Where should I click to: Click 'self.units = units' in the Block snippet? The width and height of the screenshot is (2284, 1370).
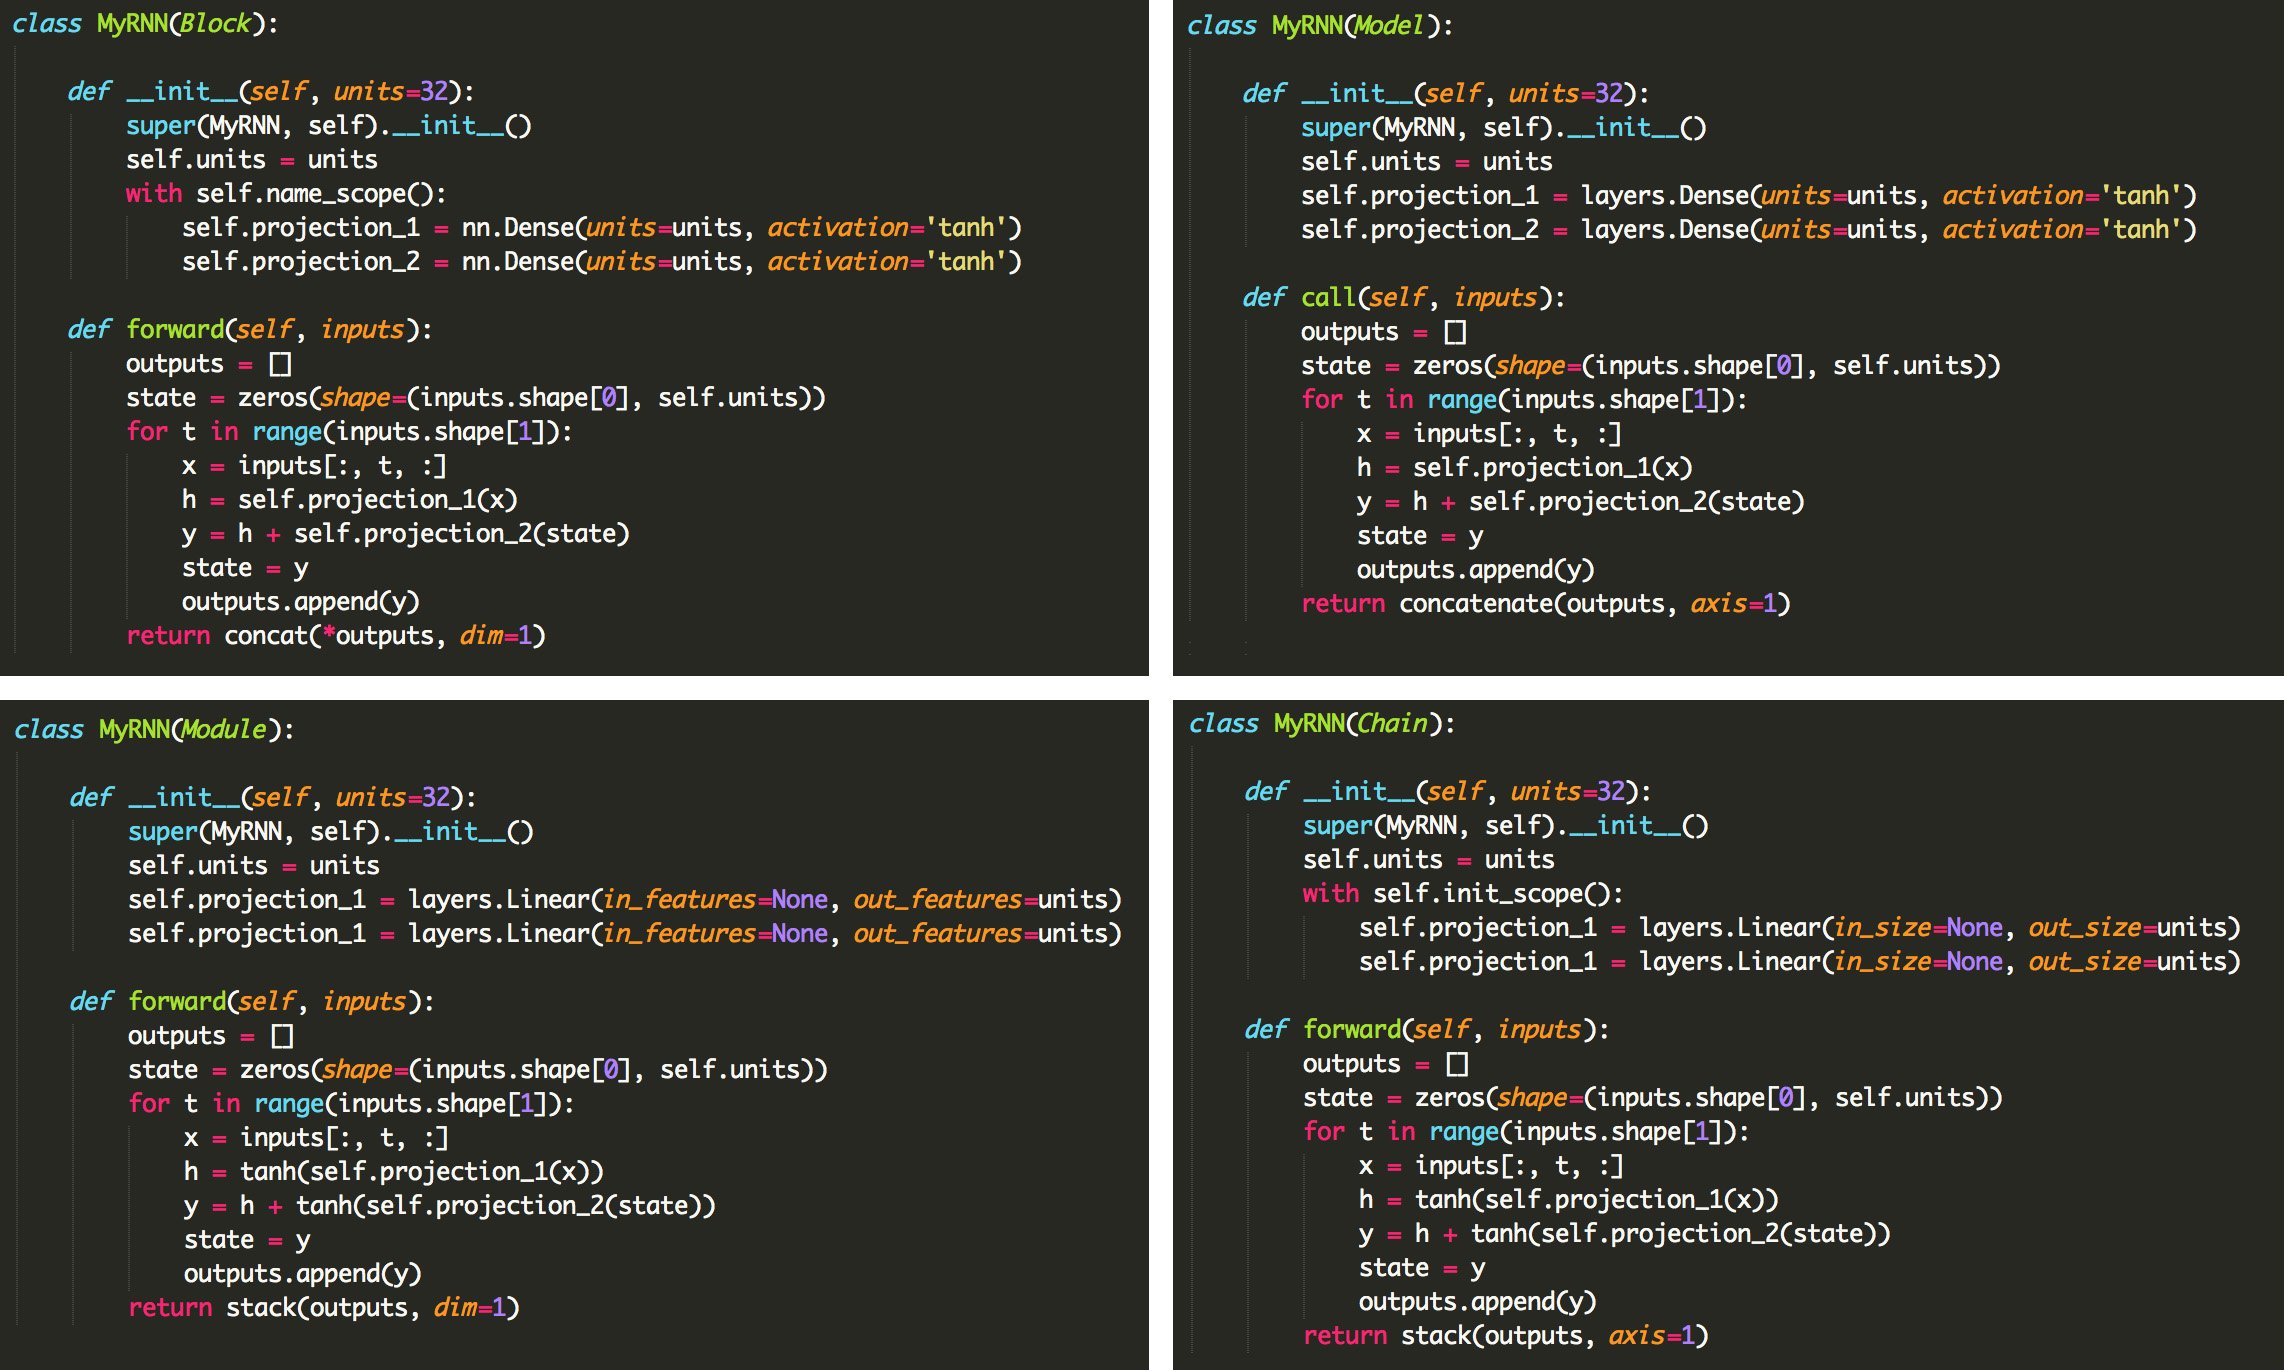point(252,160)
